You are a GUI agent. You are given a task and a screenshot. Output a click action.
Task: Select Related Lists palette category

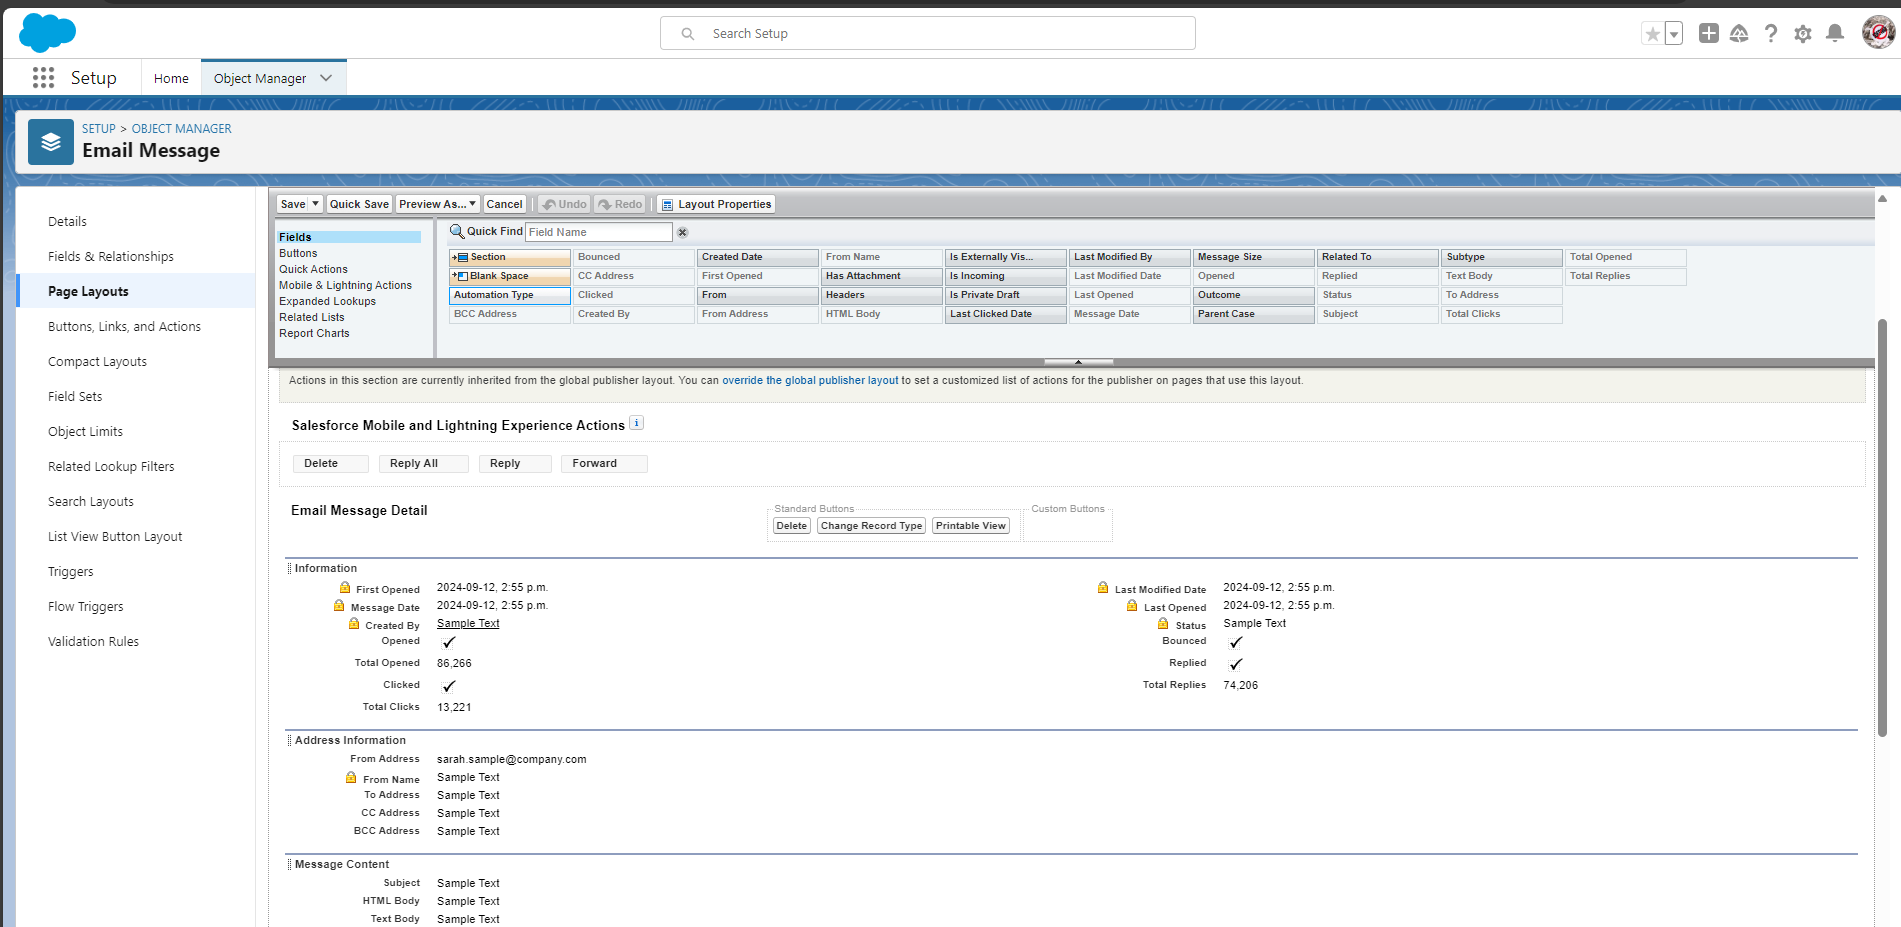pos(311,317)
